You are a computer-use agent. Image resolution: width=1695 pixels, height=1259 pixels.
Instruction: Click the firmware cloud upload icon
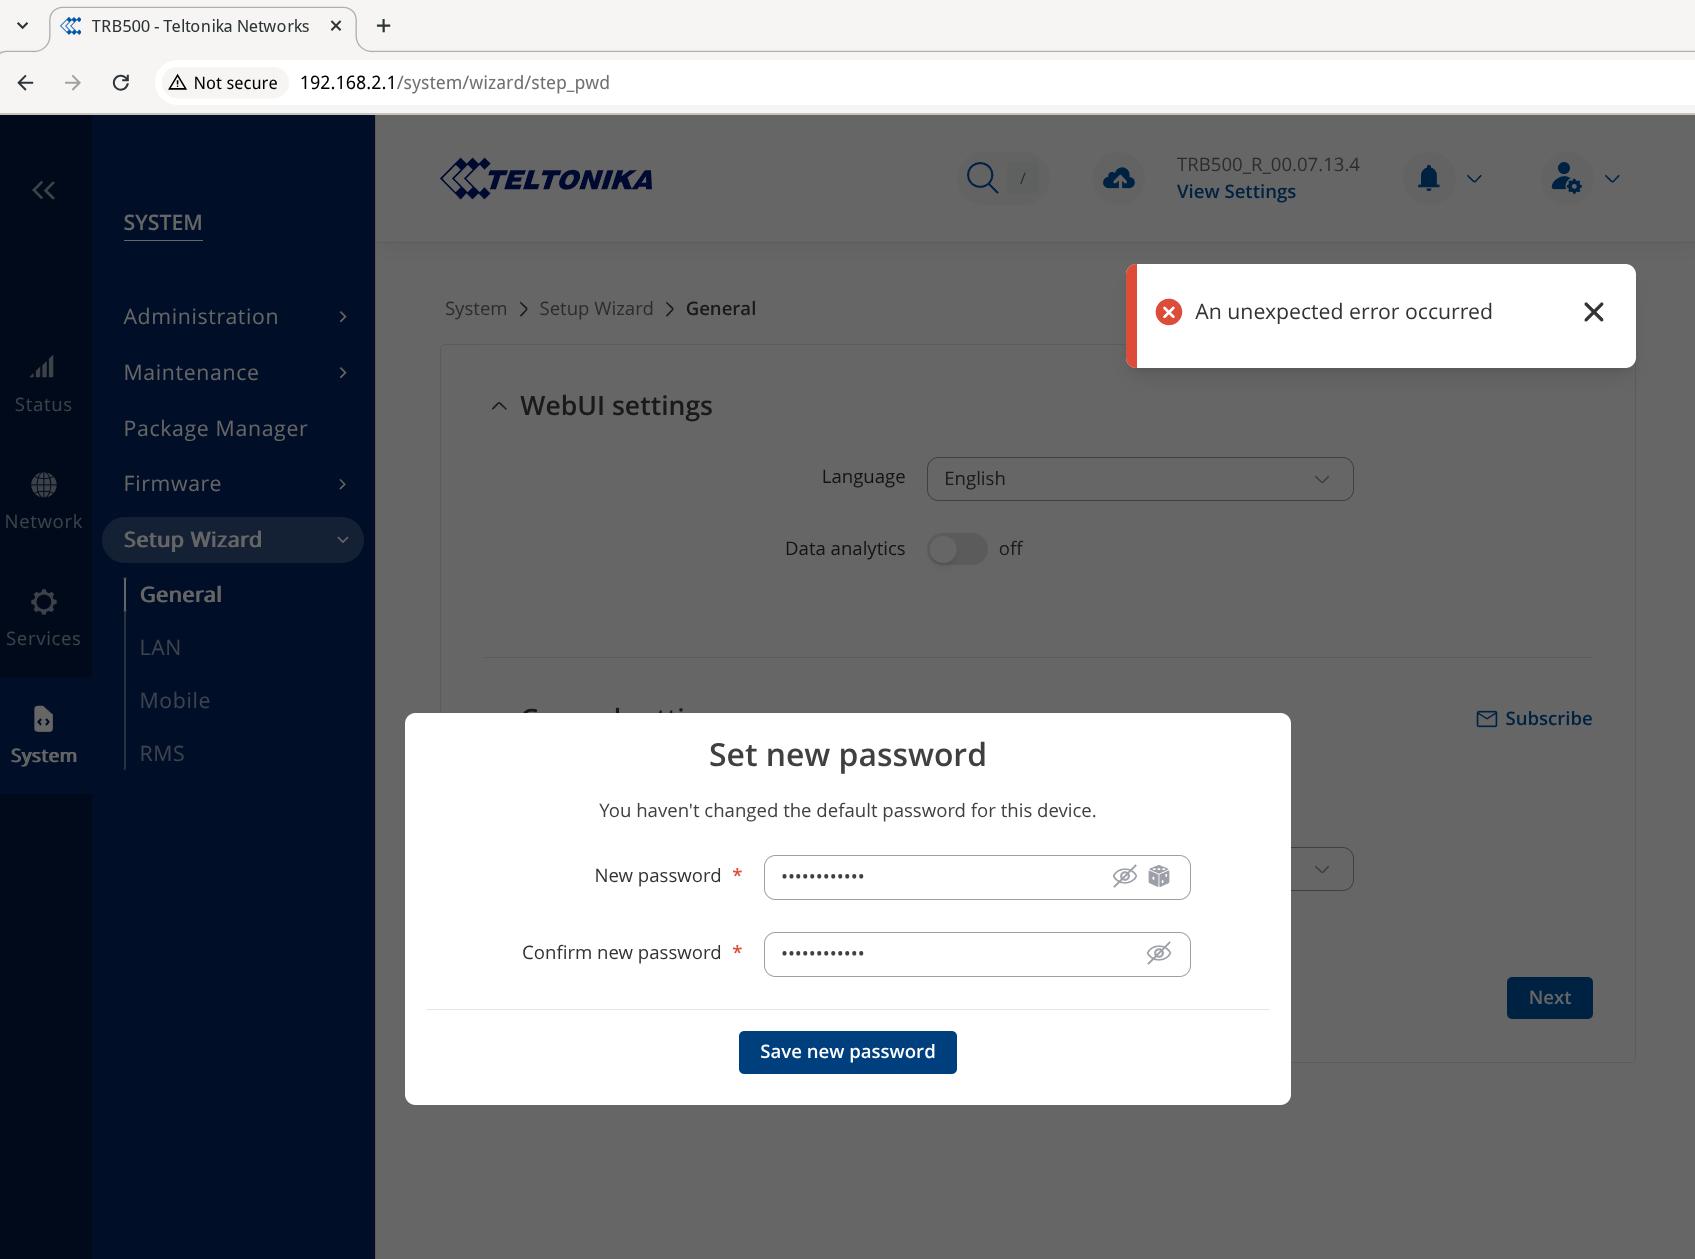click(x=1118, y=179)
